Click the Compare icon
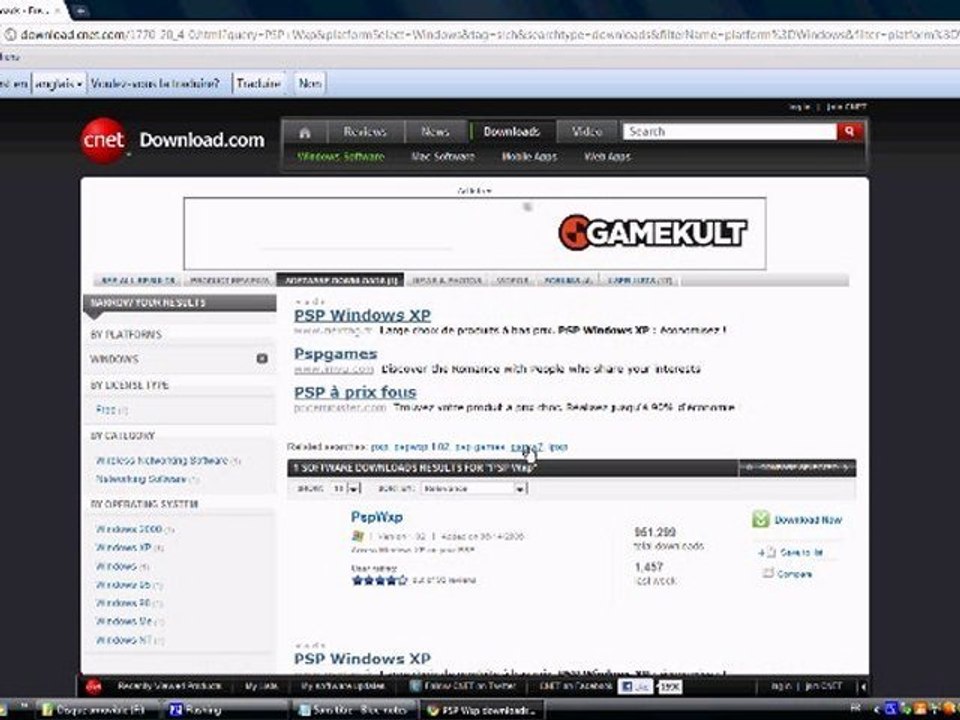The image size is (960, 720). (768, 574)
